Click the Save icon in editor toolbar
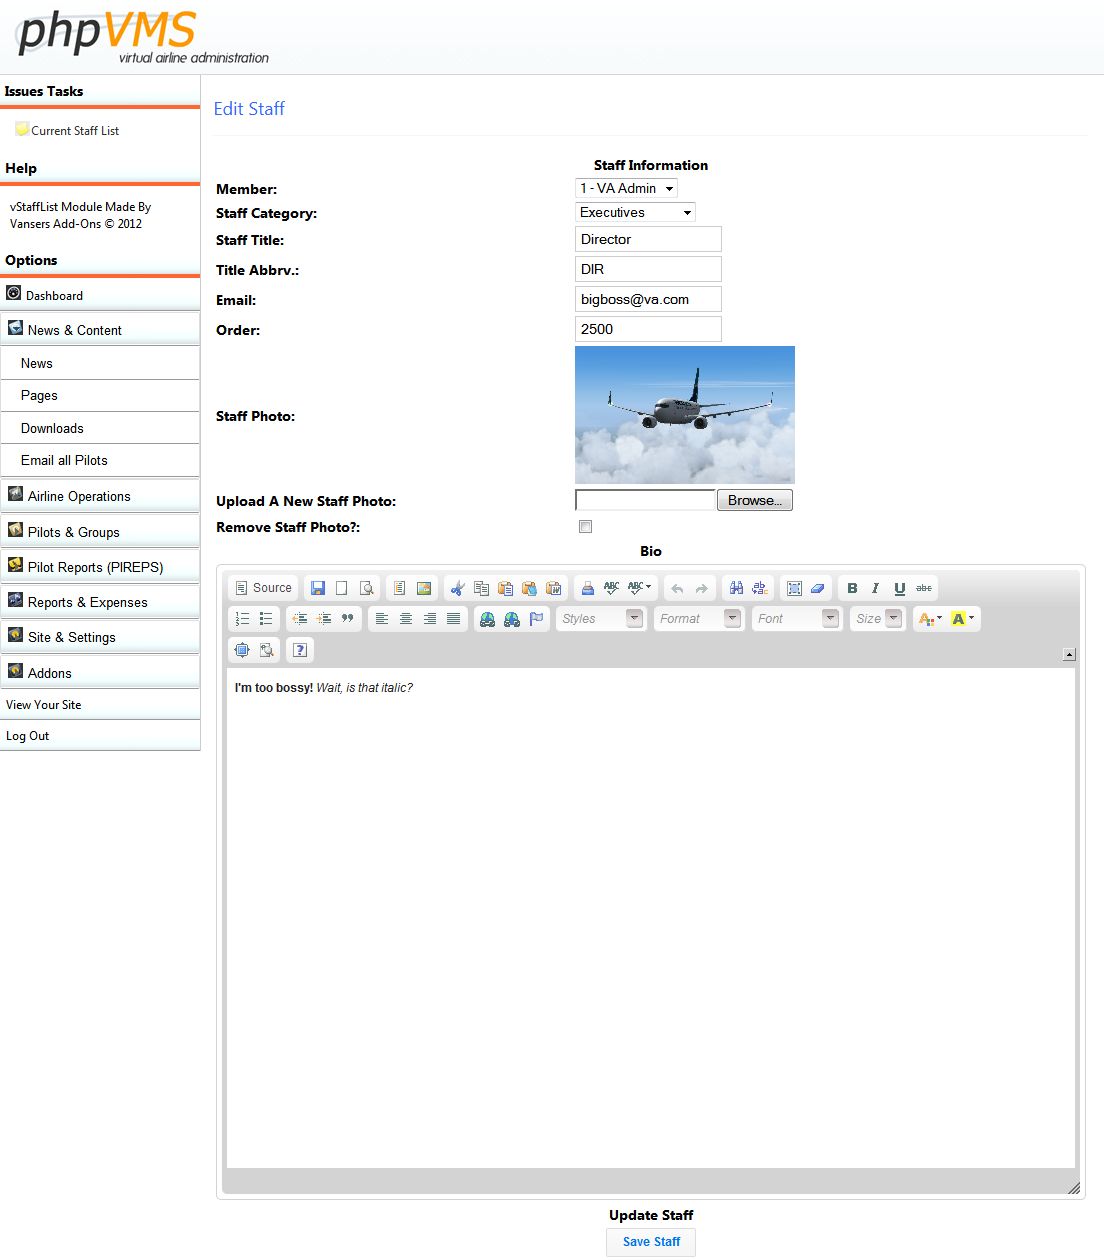 click(x=318, y=588)
